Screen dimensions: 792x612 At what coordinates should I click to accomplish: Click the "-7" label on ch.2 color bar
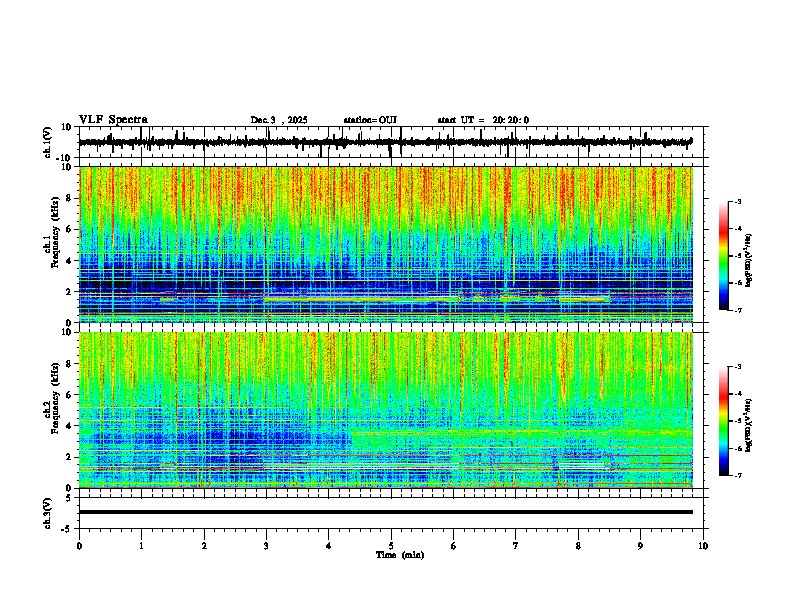pos(738,476)
